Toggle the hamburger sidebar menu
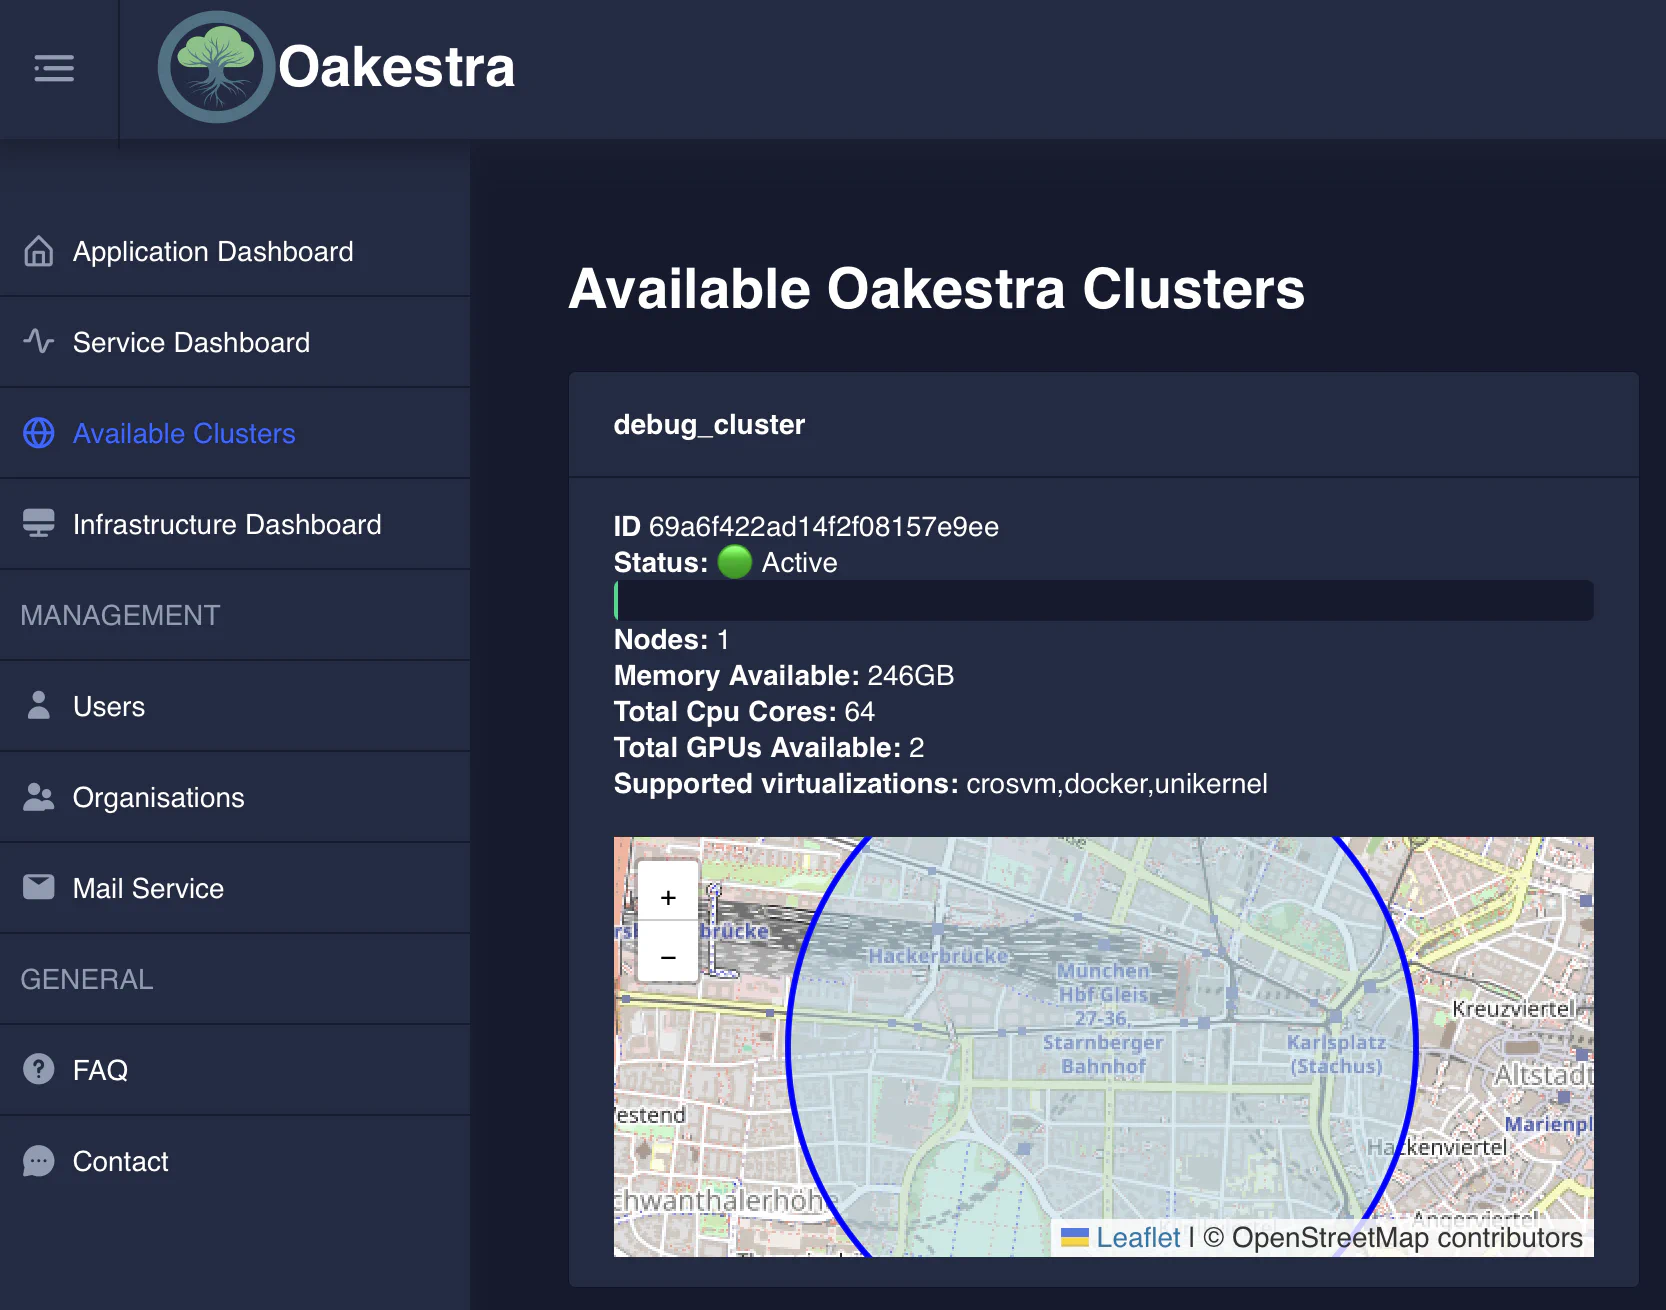 pyautogui.click(x=54, y=68)
